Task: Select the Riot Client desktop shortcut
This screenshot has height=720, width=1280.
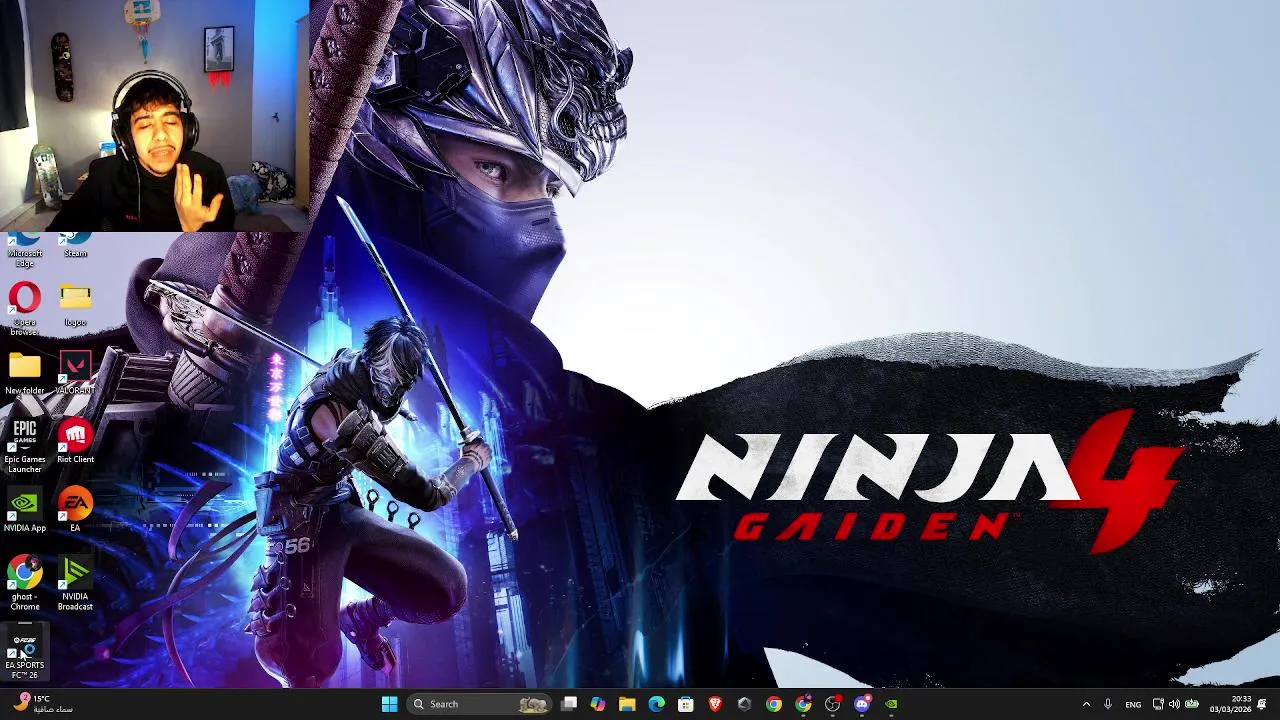Action: pyautogui.click(x=75, y=442)
